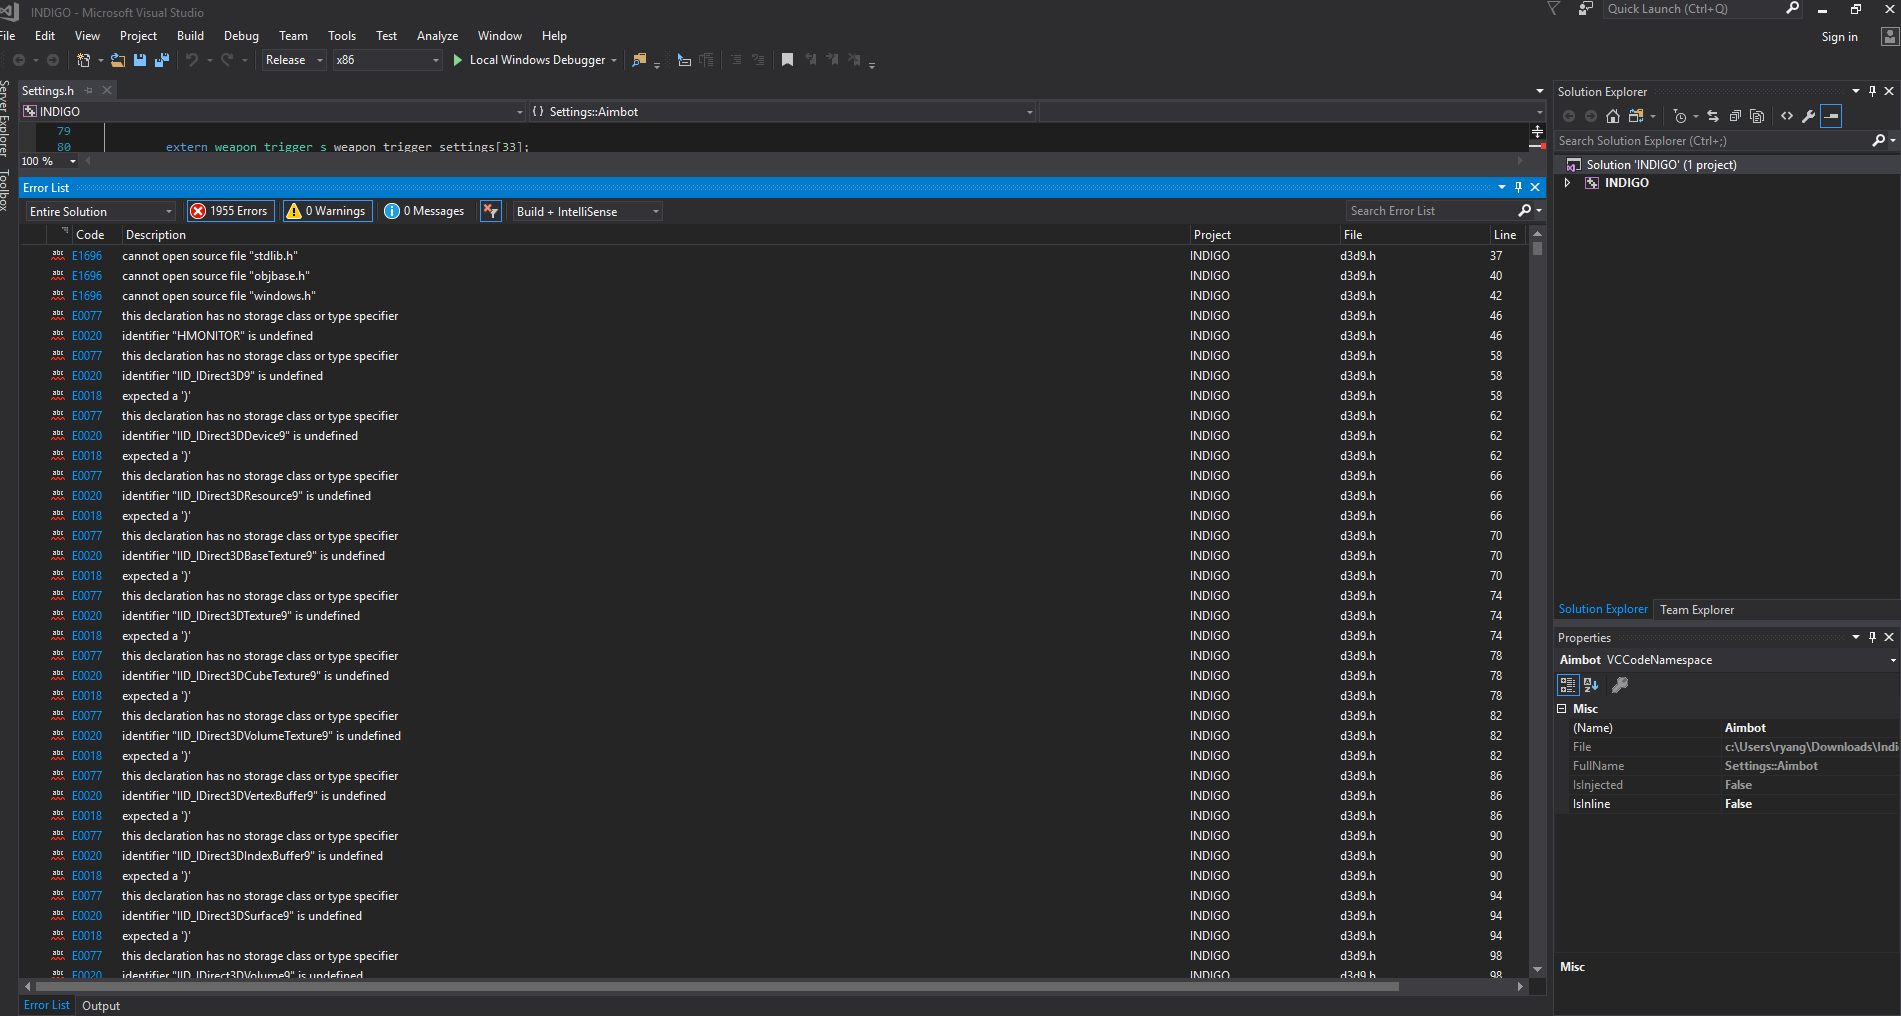
Task: Switch to the Team Explorer tab
Action: click(1697, 610)
